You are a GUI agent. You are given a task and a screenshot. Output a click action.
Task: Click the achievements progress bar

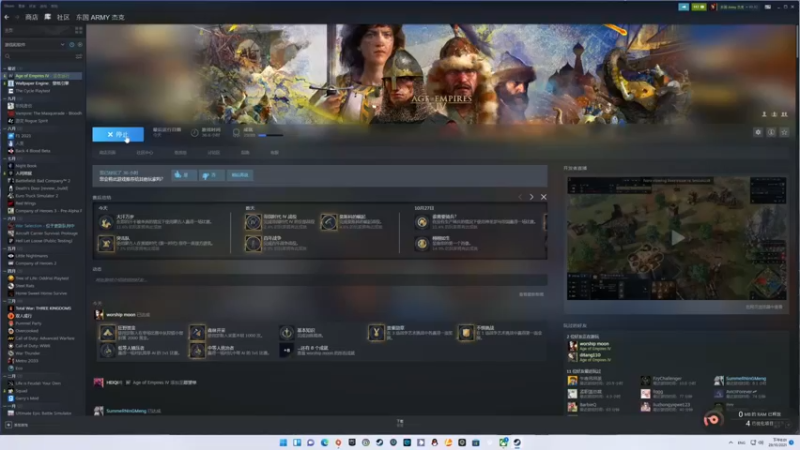[270, 135]
